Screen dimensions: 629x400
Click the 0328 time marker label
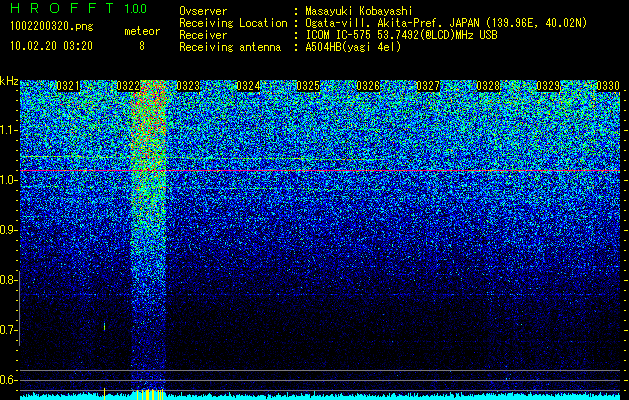pos(488,86)
